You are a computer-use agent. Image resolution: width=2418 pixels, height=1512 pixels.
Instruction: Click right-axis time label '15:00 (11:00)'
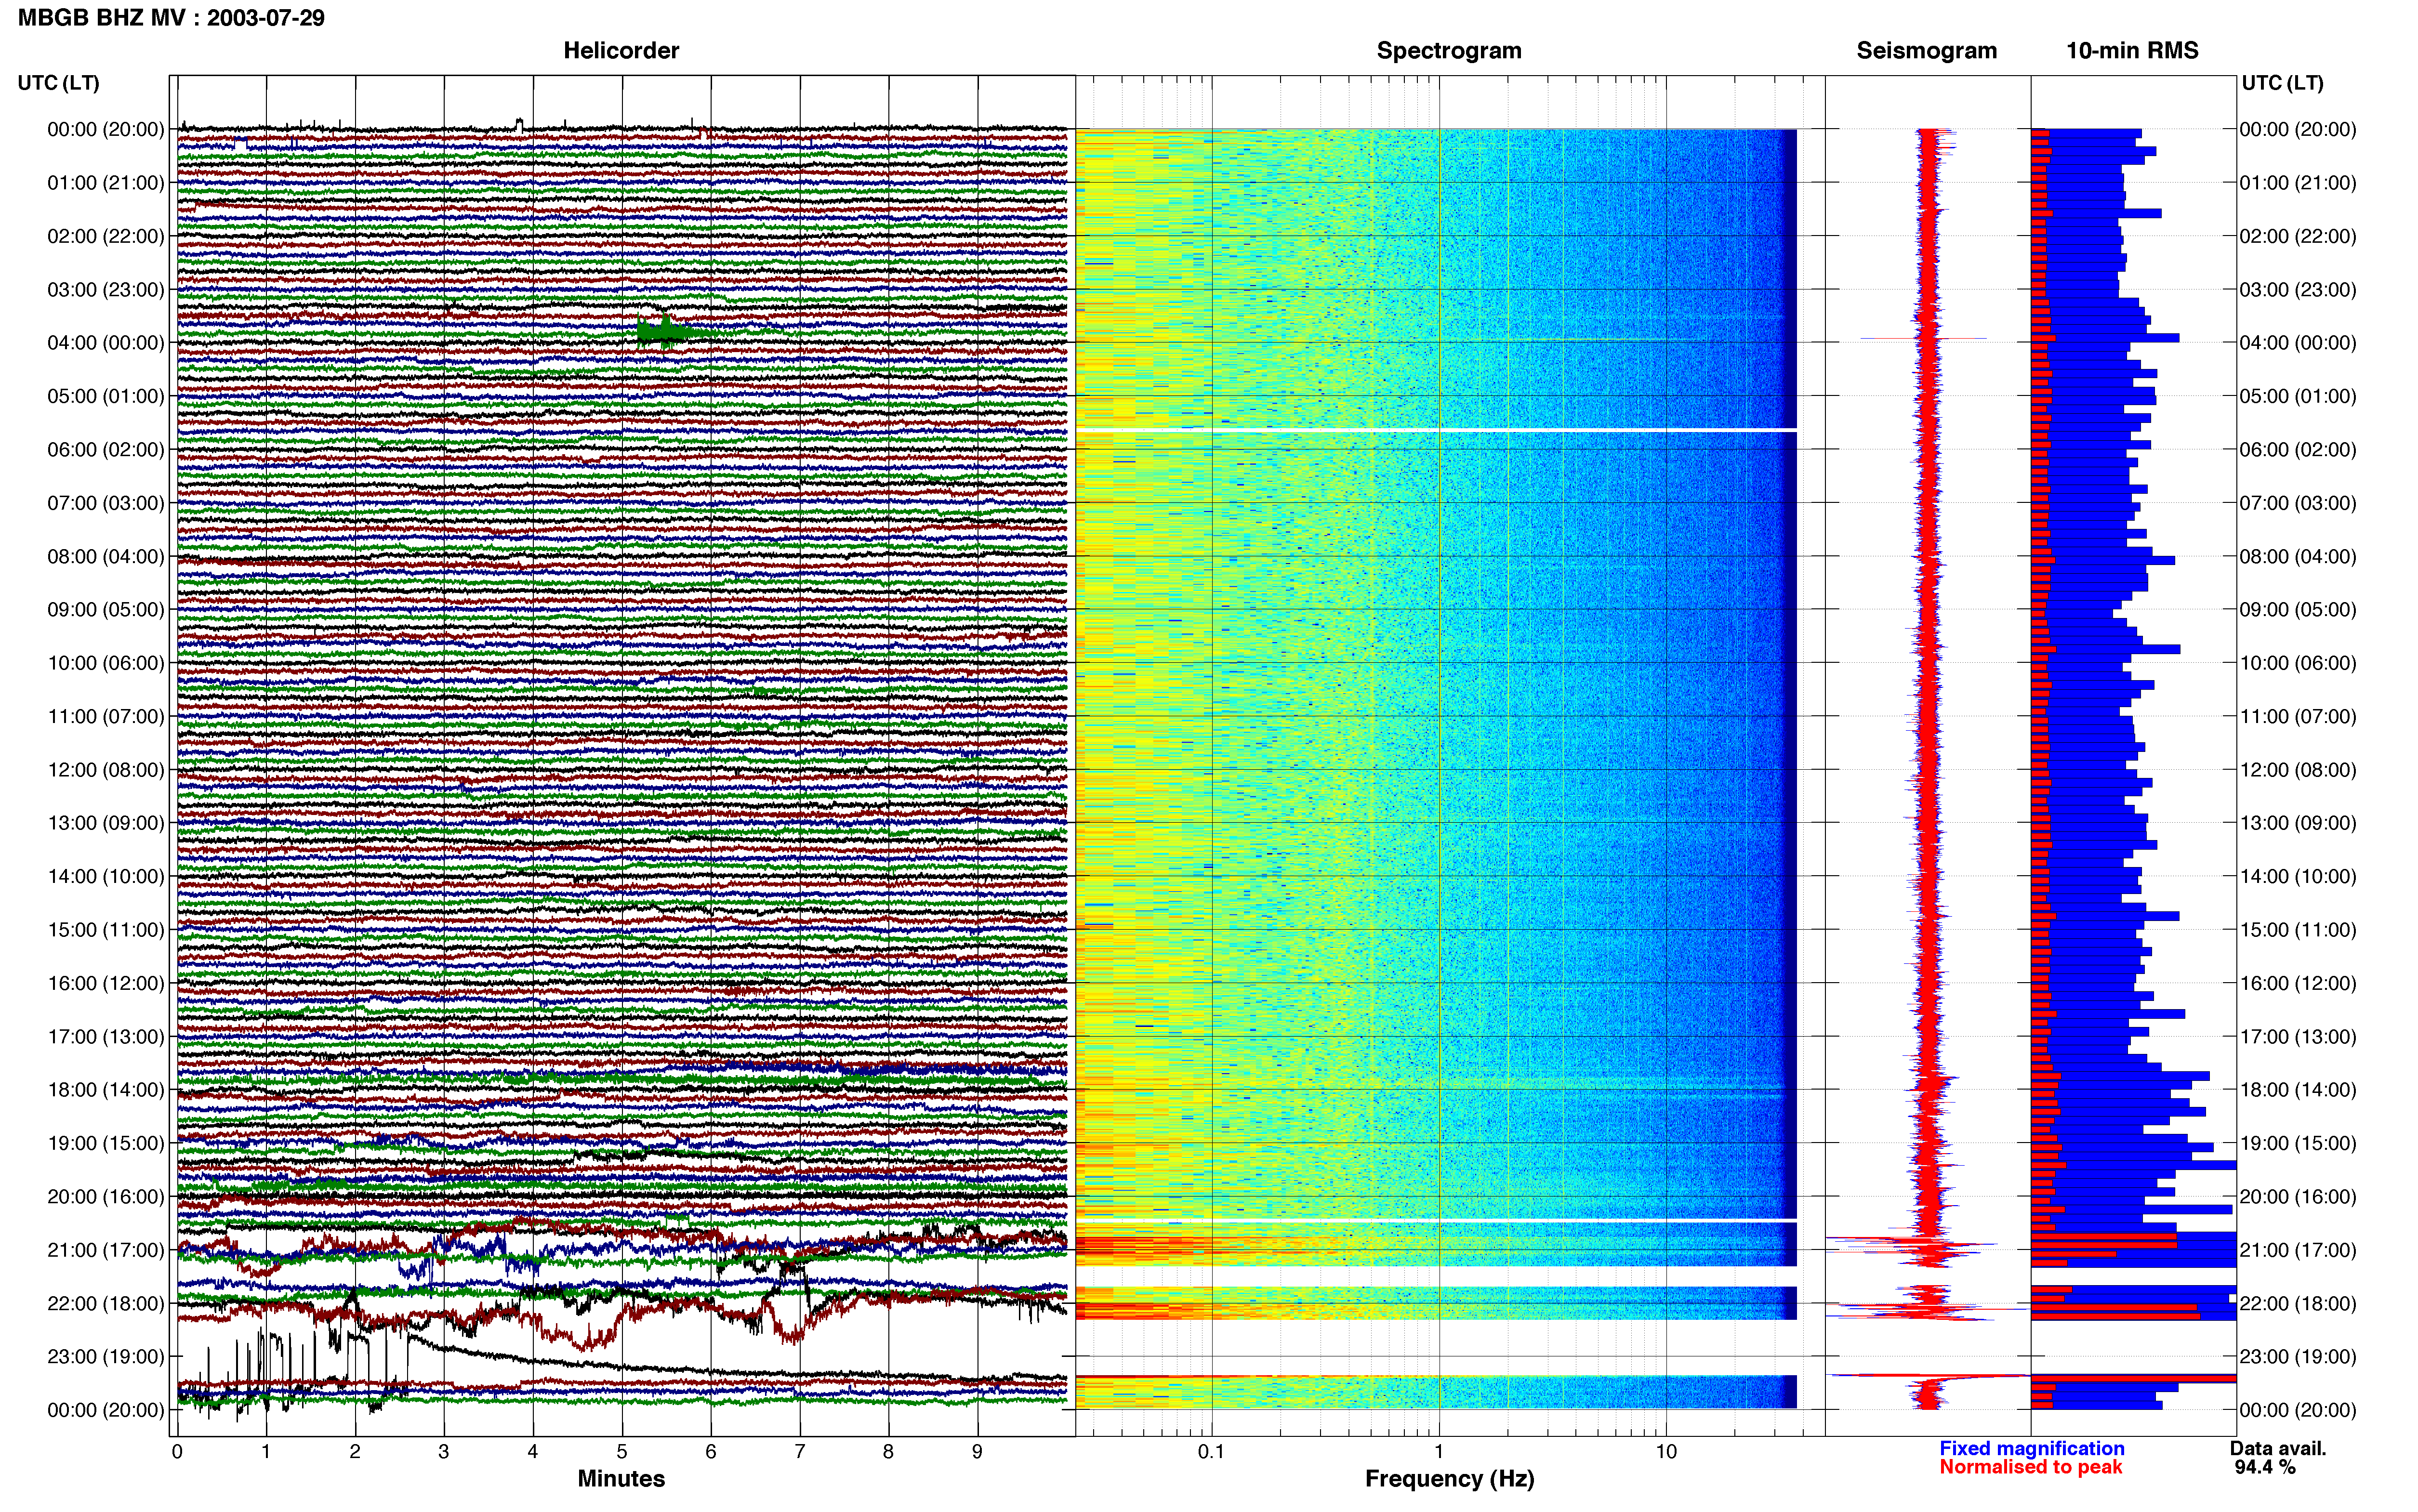(x=2298, y=930)
